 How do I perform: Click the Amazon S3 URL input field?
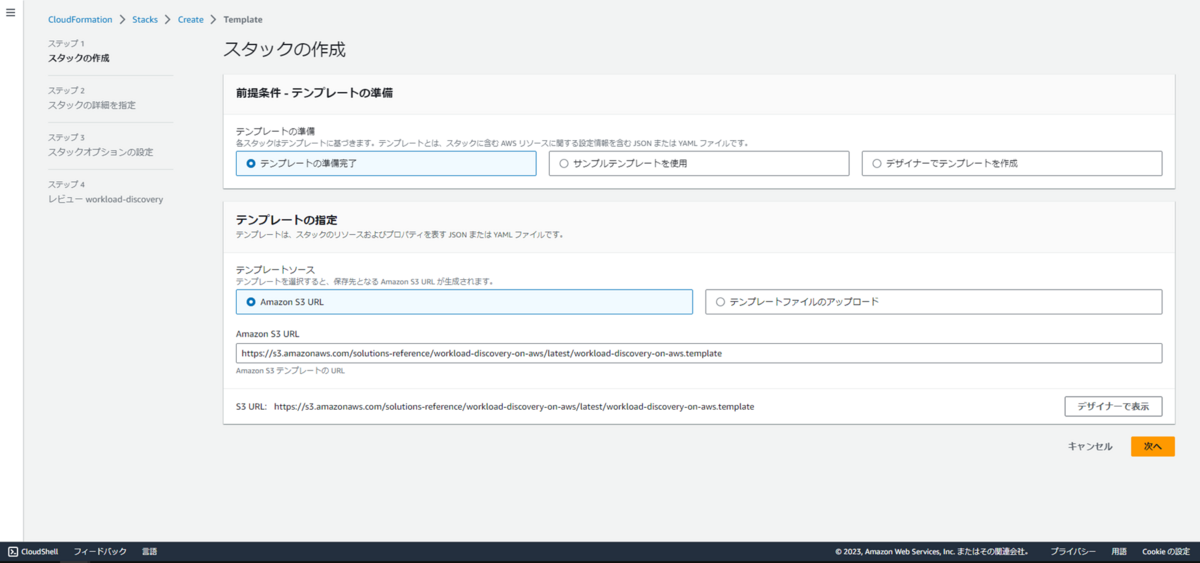tap(699, 353)
